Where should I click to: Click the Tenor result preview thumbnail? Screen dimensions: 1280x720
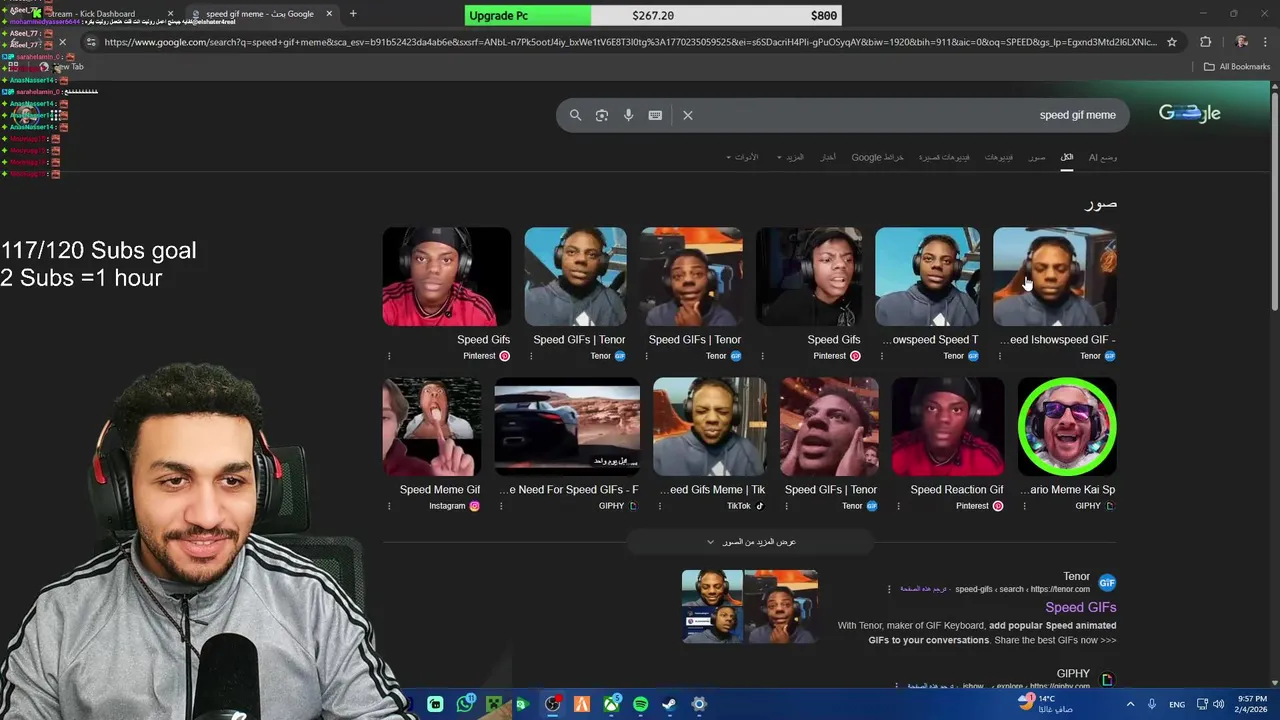(750, 607)
